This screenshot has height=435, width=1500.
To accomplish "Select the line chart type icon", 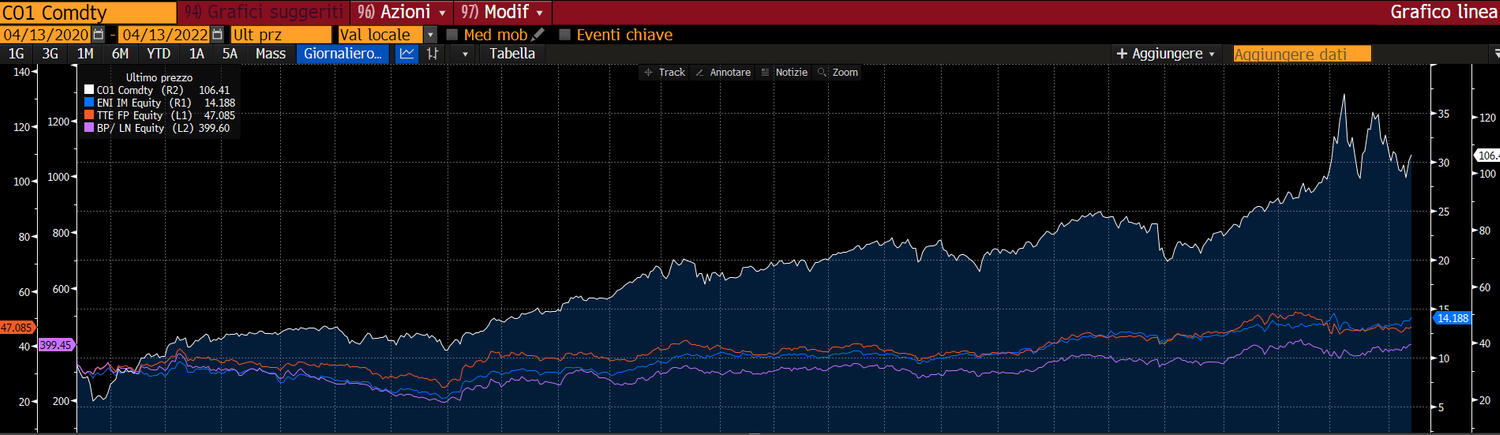I will pos(407,54).
